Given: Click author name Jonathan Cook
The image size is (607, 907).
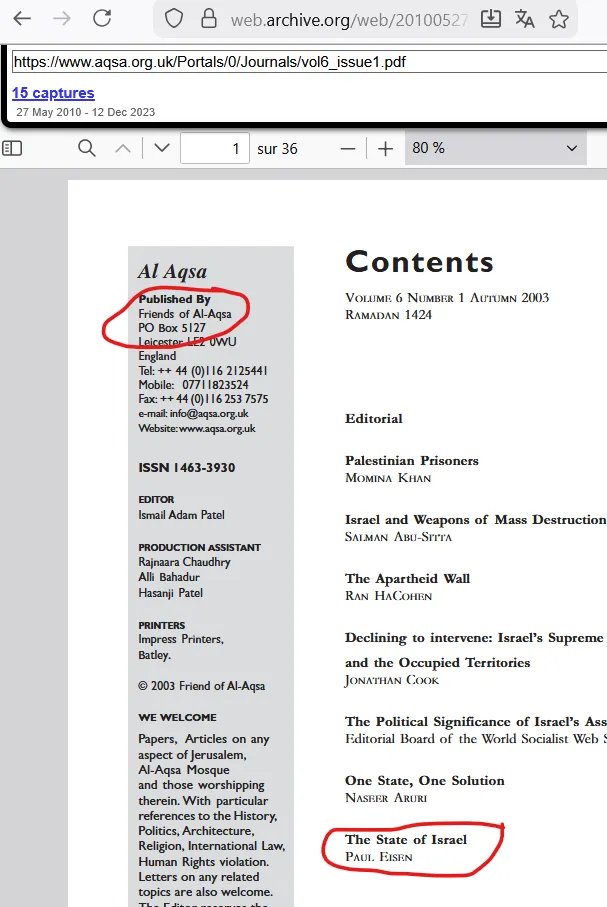Looking at the screenshot, I should (392, 680).
